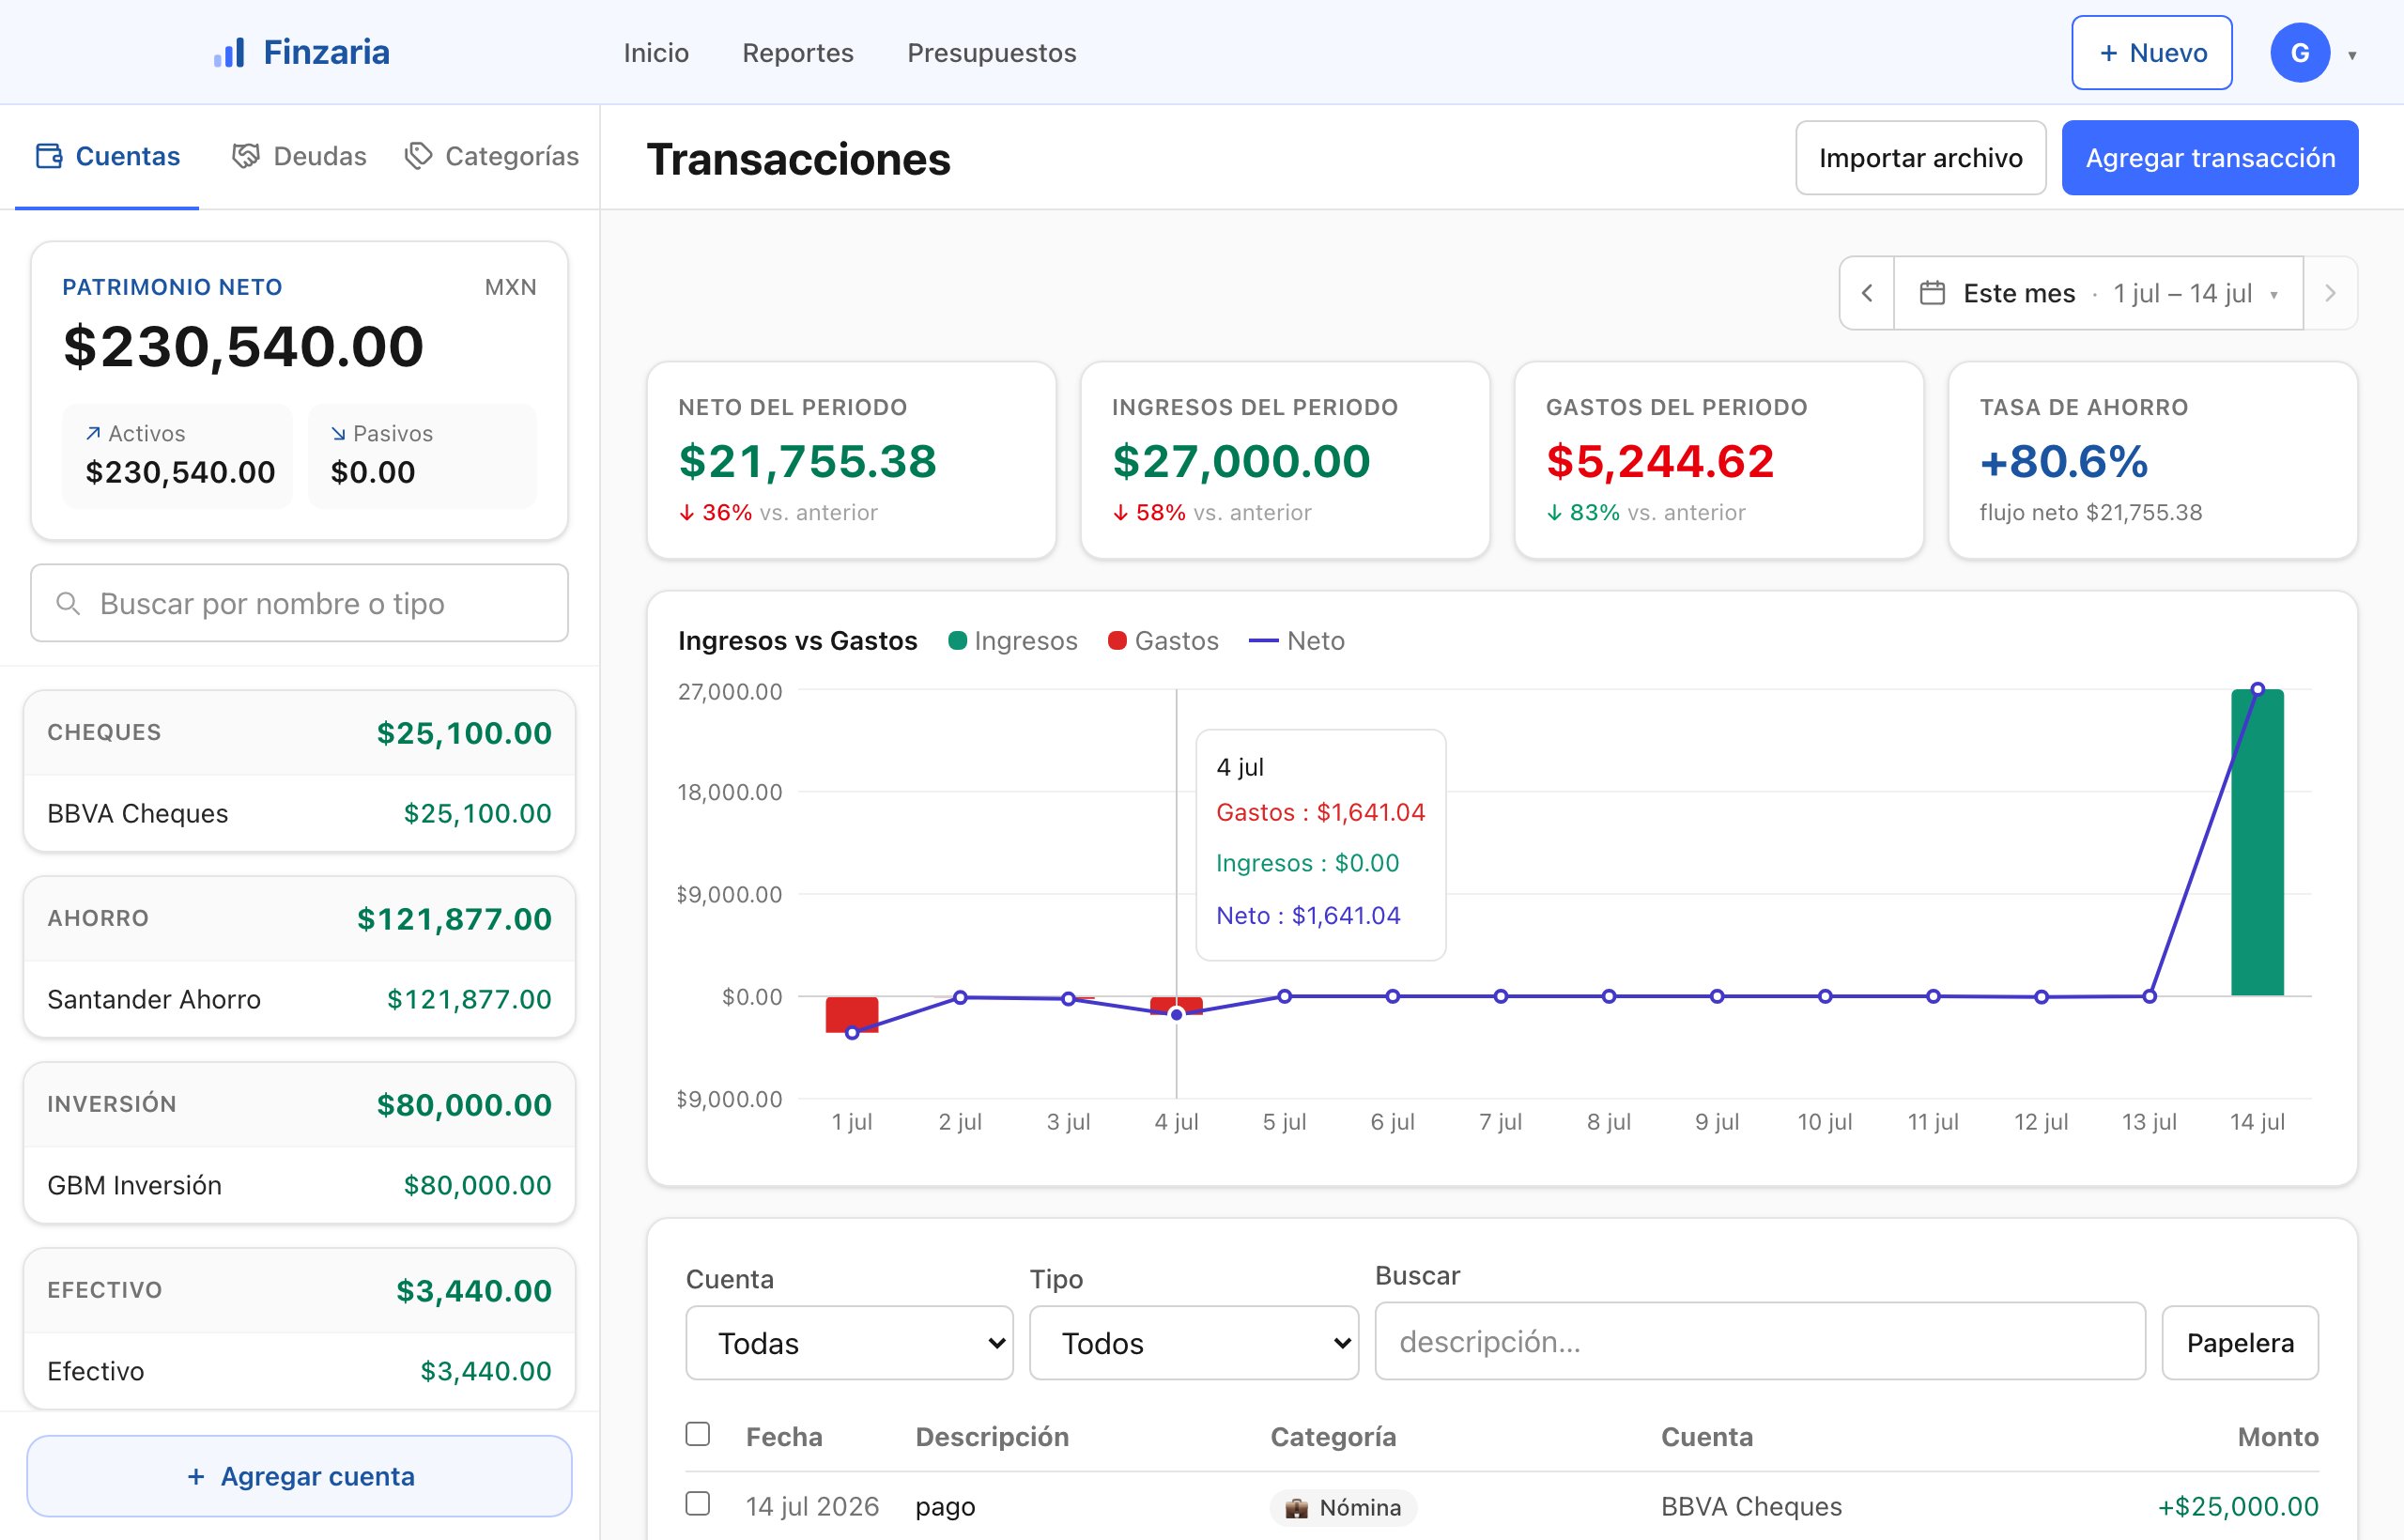This screenshot has width=2404, height=1540.
Task: Open the Papelera button
Action: coord(2240,1343)
